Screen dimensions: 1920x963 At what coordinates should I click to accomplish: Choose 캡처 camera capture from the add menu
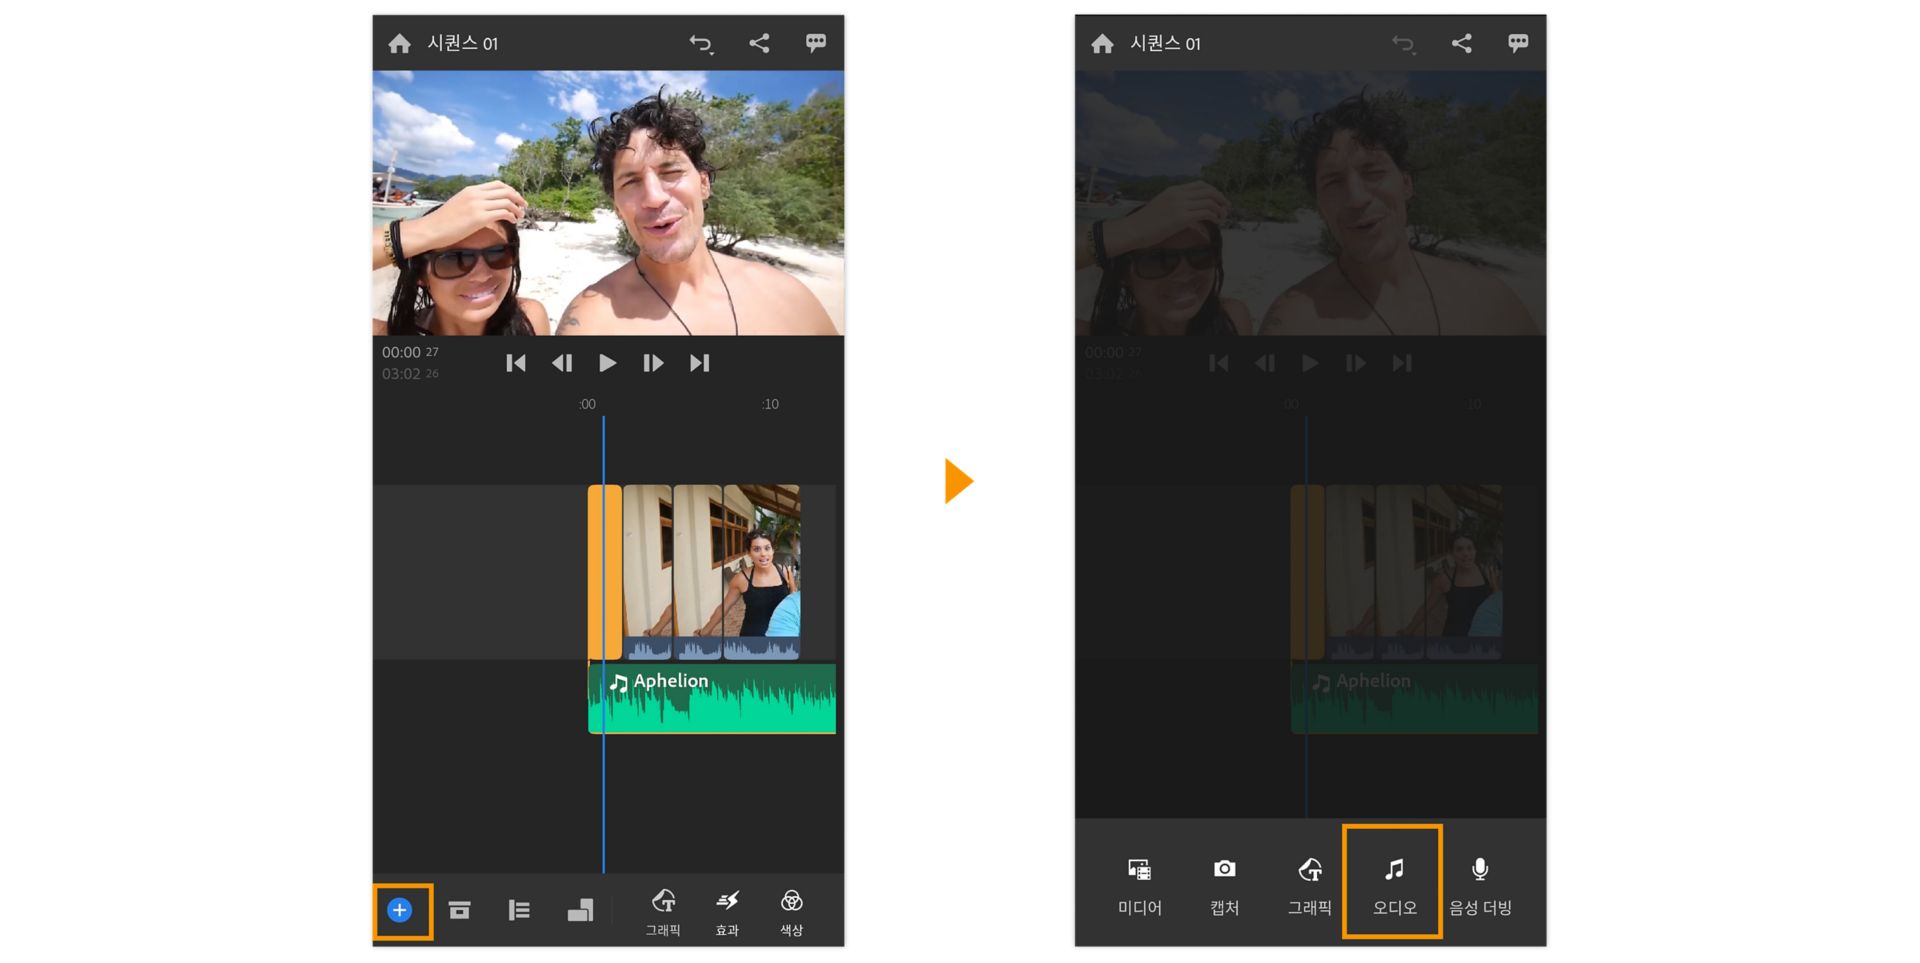point(1224,886)
